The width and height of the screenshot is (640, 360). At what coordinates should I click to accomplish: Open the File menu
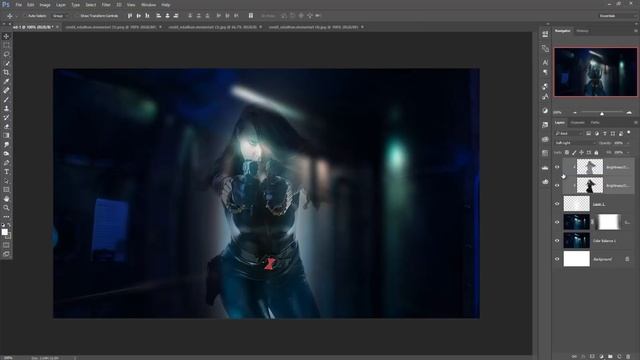coord(19,5)
